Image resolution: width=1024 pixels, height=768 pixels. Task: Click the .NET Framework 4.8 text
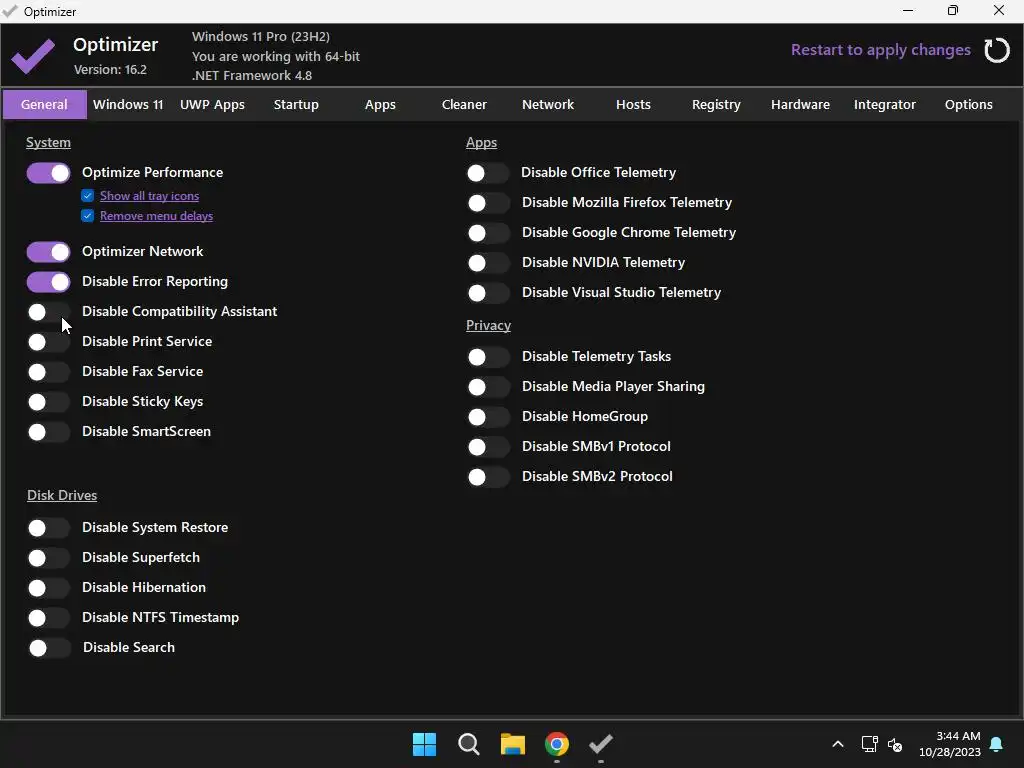(252, 76)
